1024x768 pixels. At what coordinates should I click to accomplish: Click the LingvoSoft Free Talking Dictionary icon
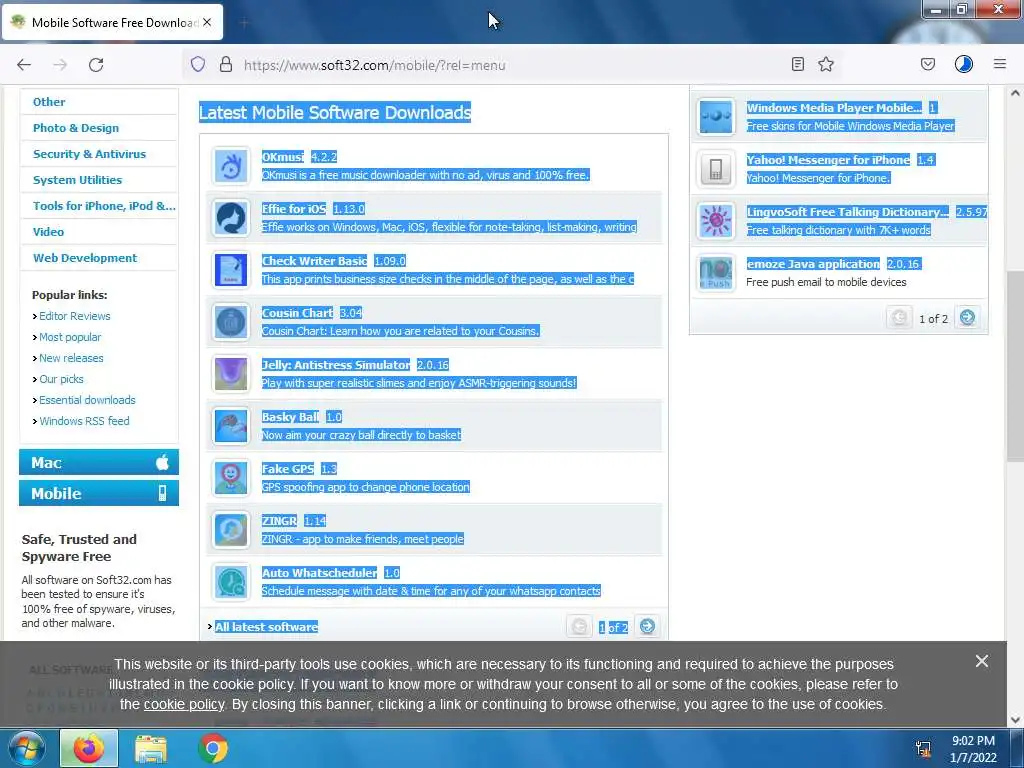(x=716, y=221)
